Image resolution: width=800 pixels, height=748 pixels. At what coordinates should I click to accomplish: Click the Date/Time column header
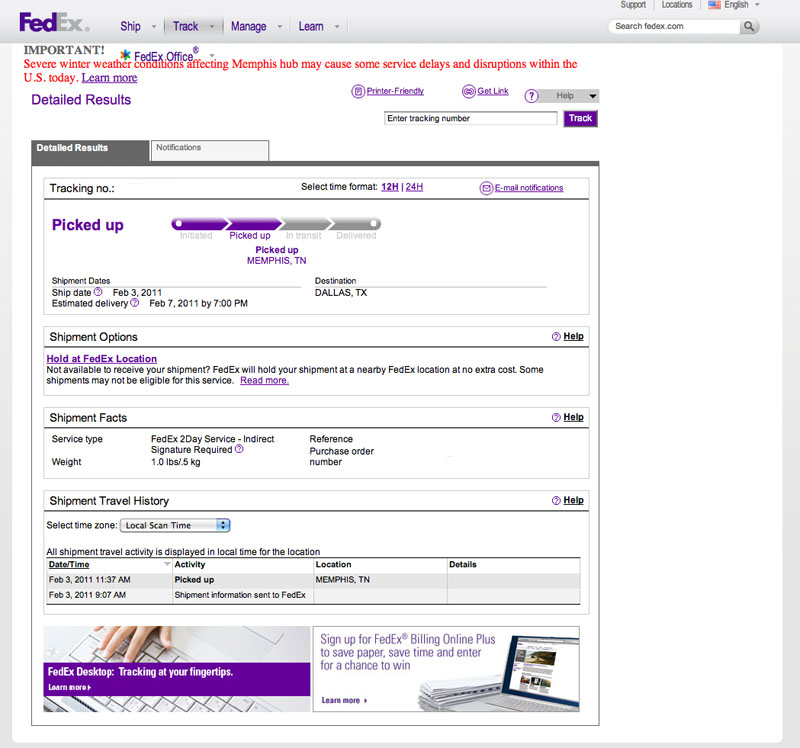click(69, 564)
